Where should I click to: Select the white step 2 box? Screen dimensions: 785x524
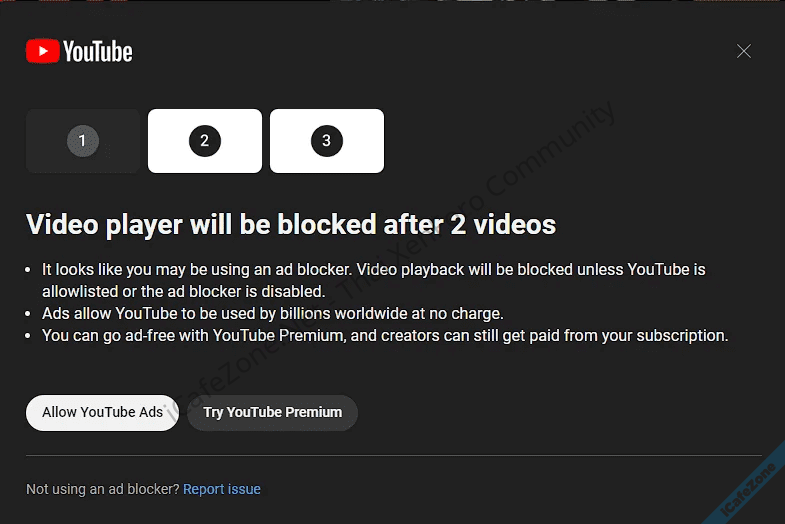point(205,141)
